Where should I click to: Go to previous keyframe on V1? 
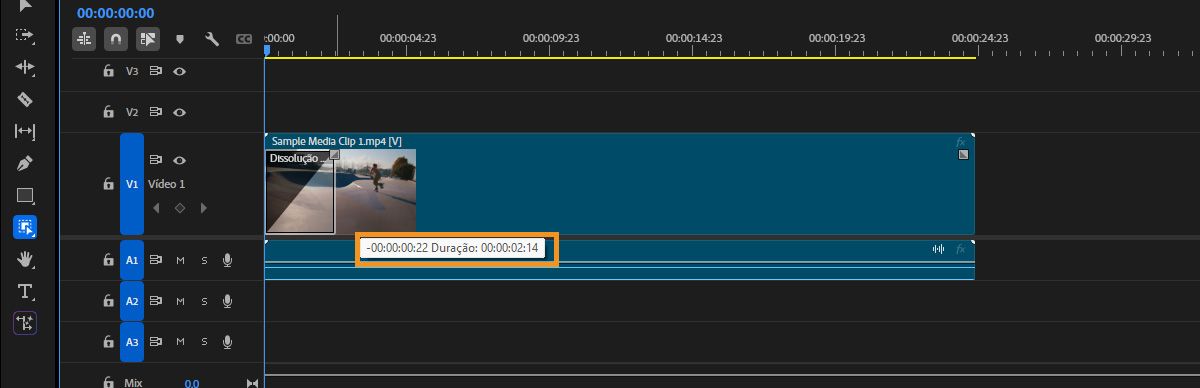pos(156,208)
